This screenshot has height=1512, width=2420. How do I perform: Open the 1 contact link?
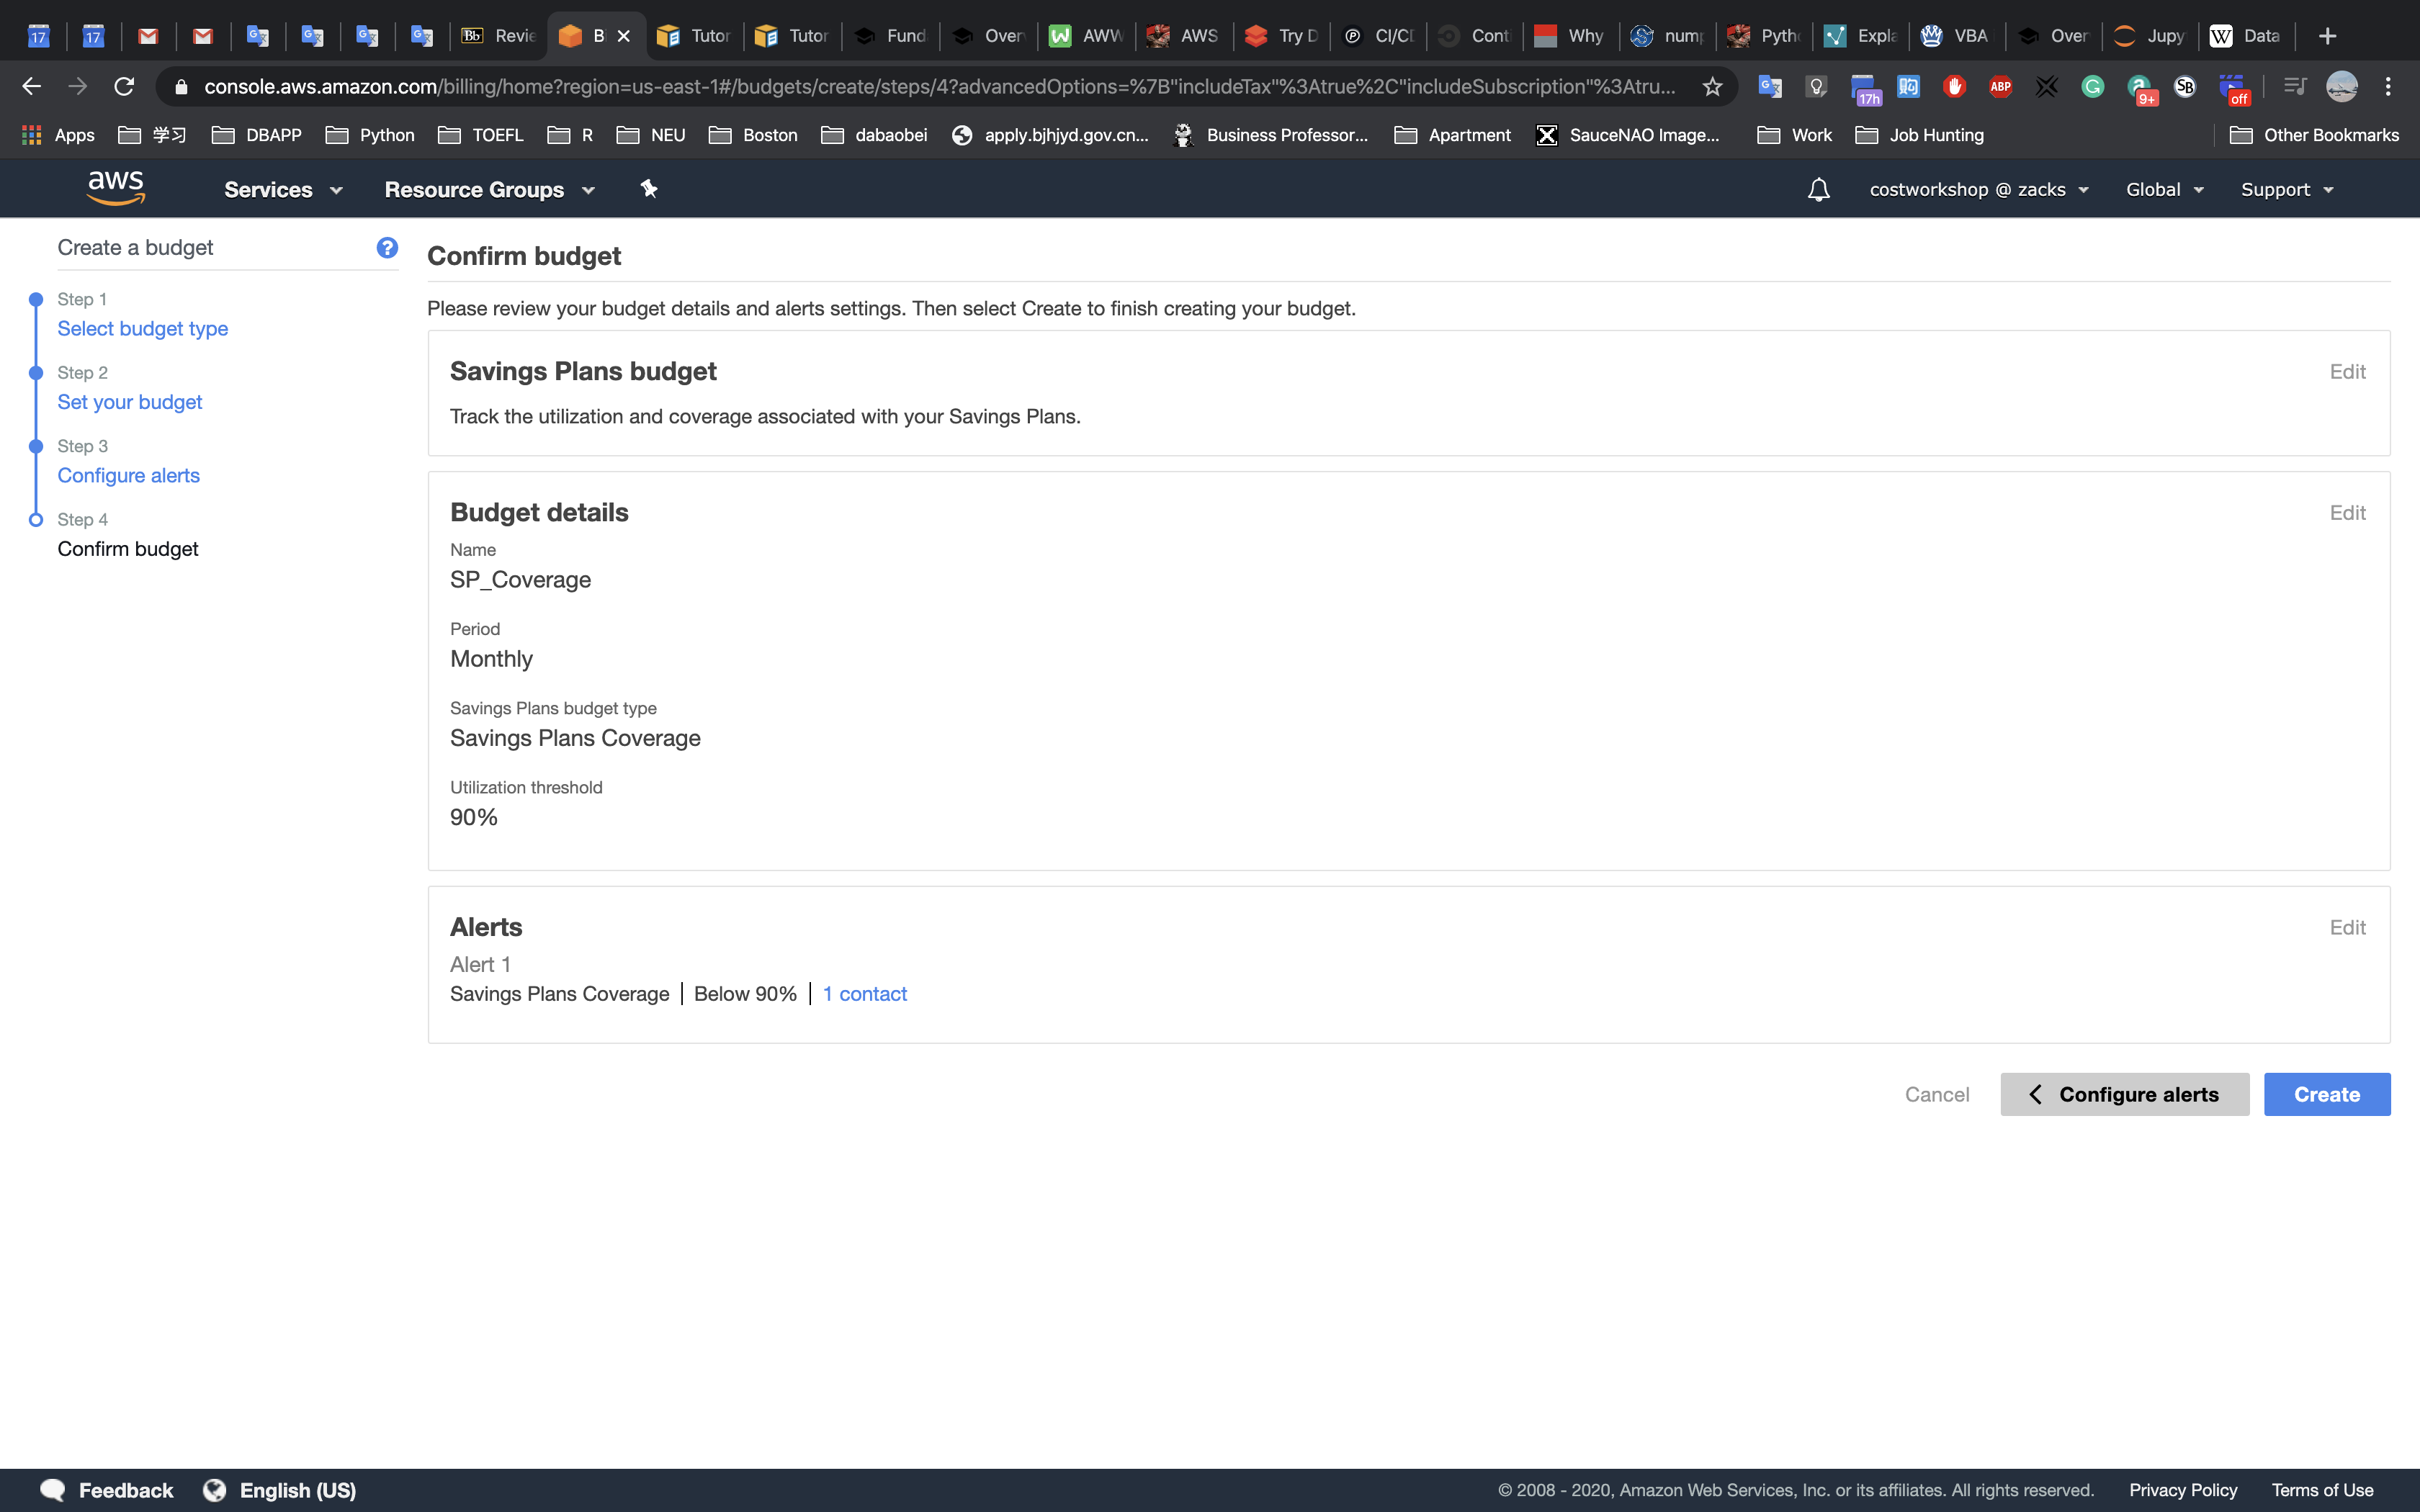pos(864,993)
